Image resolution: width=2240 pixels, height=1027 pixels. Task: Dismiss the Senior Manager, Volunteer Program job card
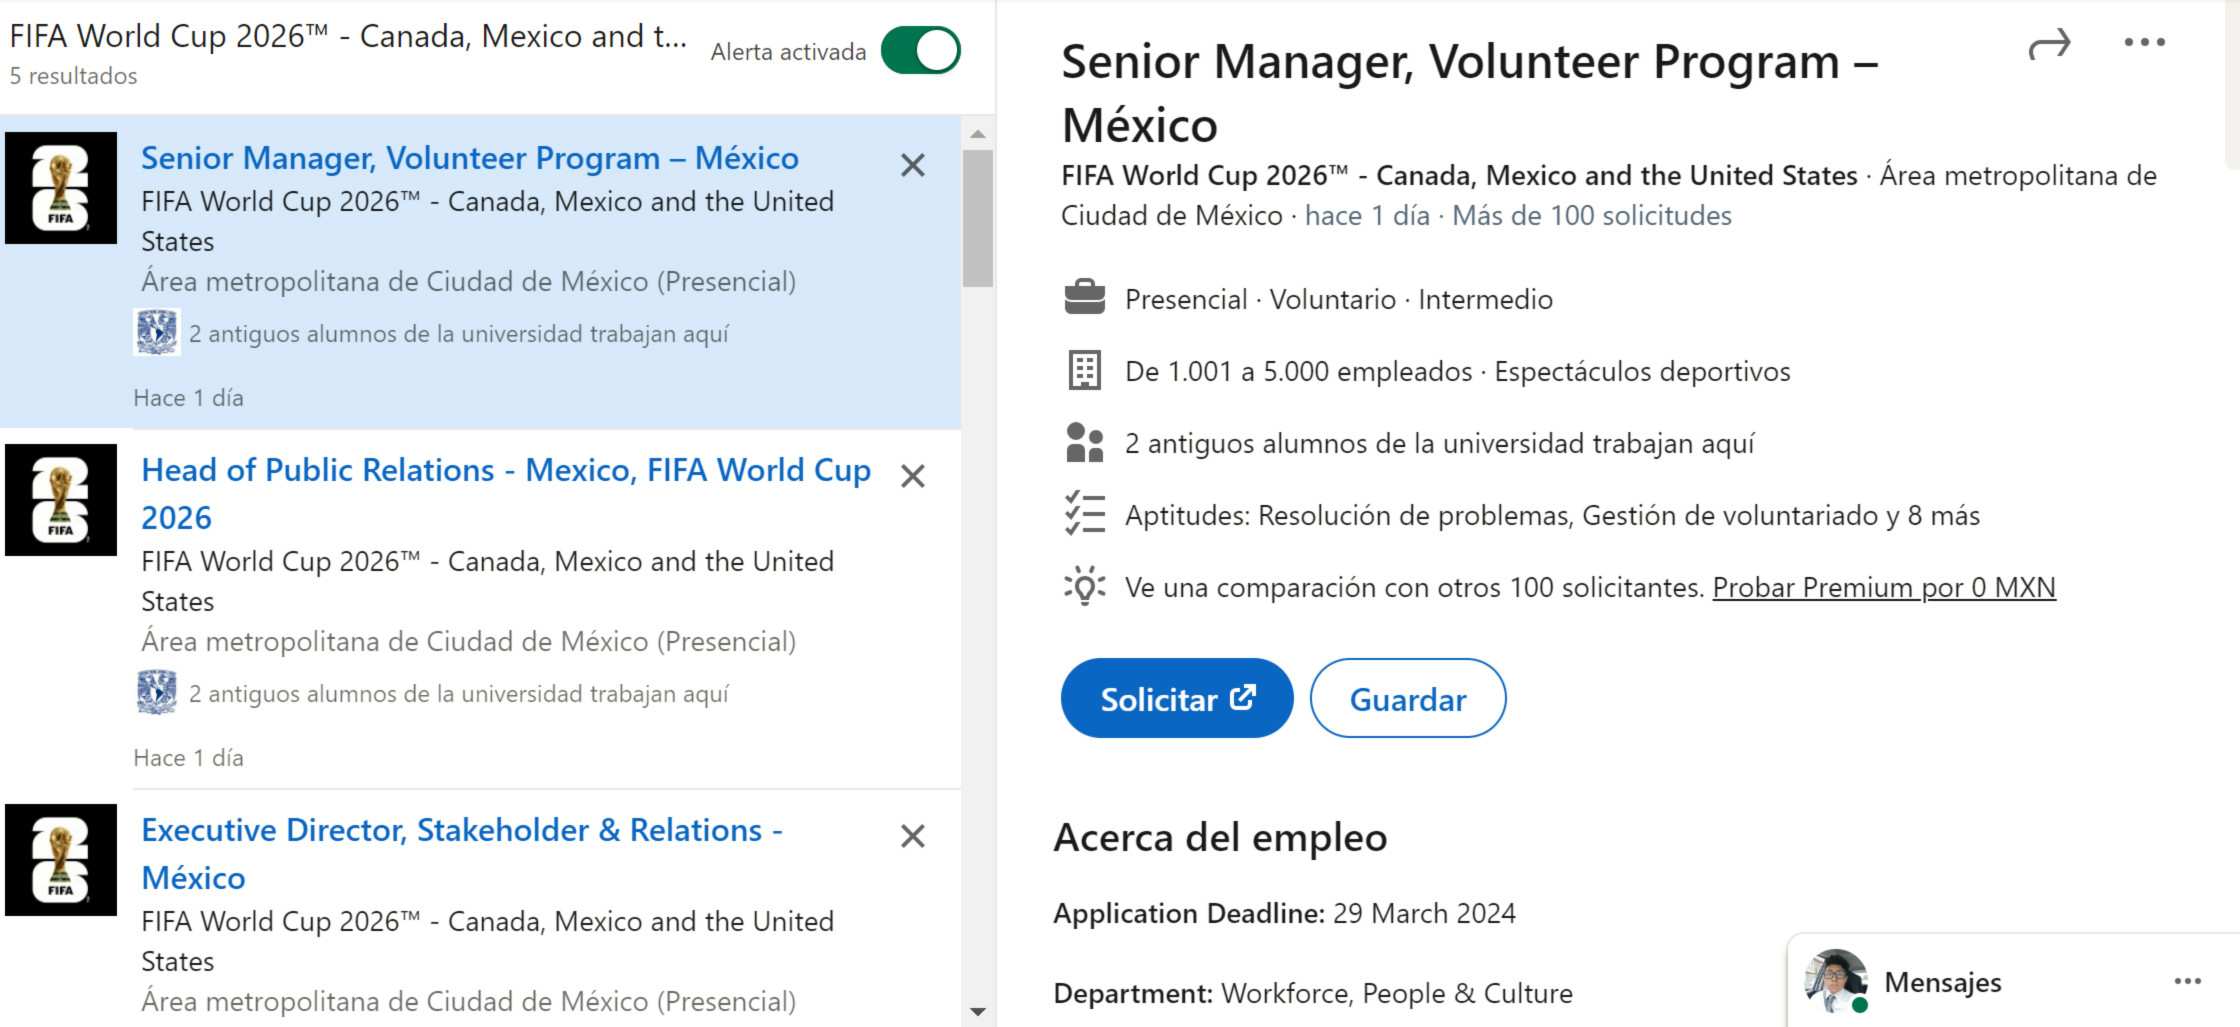tap(912, 165)
